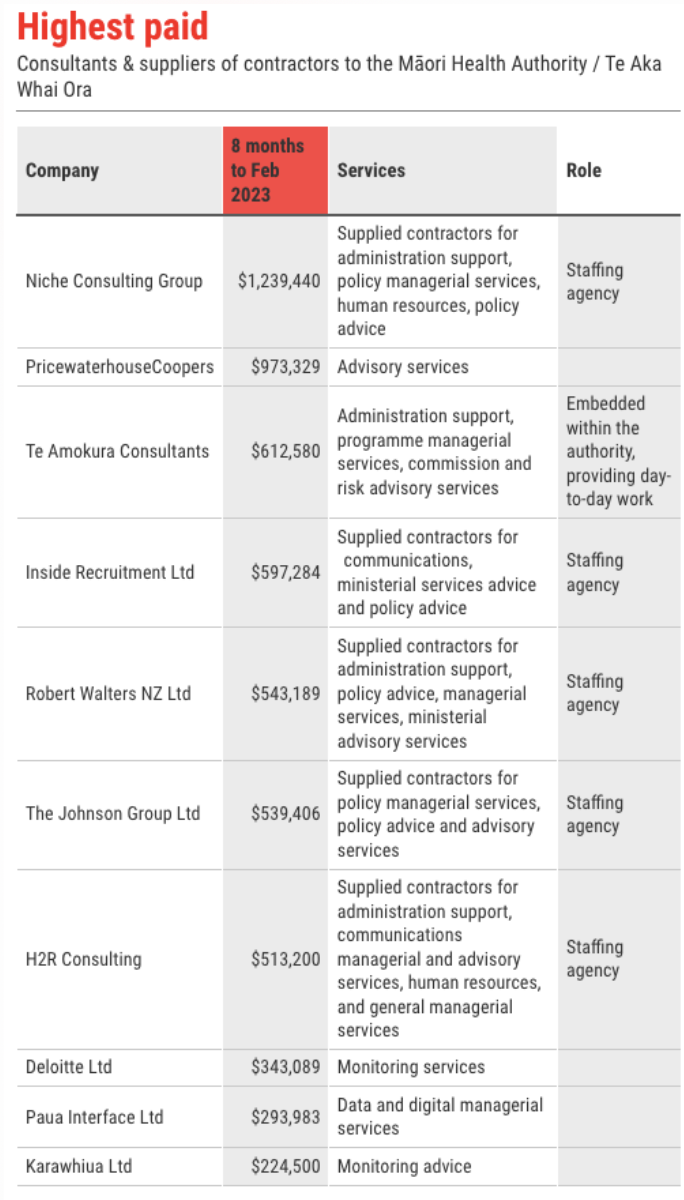Click the 'Highest paid' heading

(113, 27)
